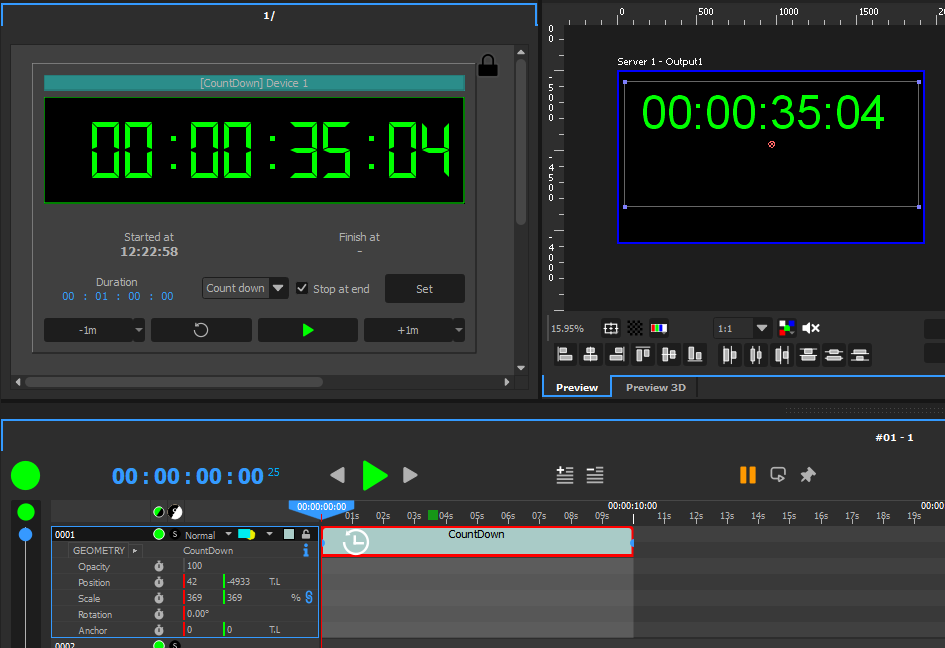The image size is (945, 648).
Task: Play the timeline with the large green play button
Action: (x=374, y=475)
